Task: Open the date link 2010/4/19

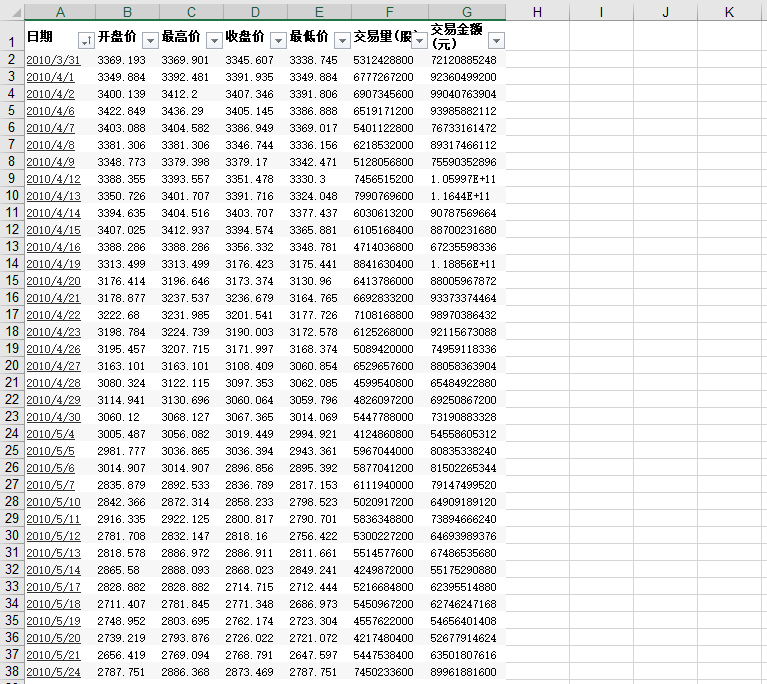Action: coord(53,264)
